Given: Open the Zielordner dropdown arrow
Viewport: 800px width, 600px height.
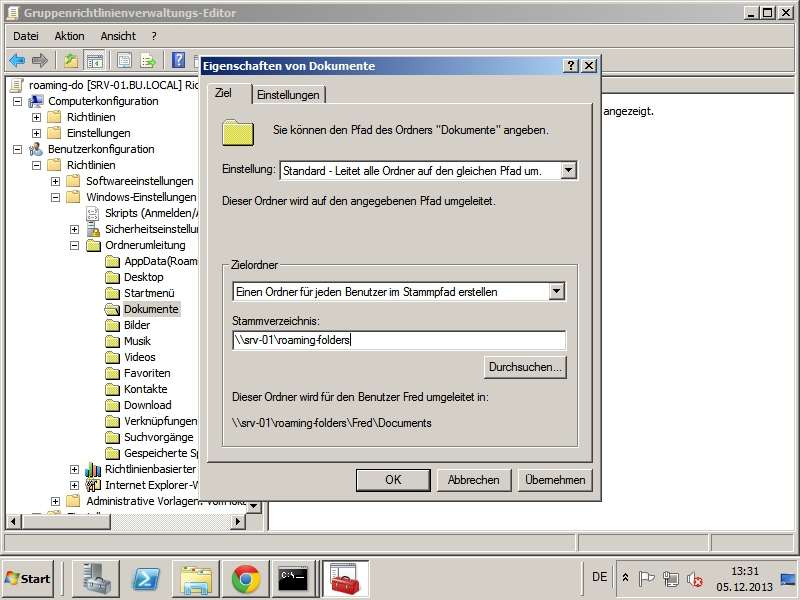Looking at the screenshot, I should coord(557,291).
